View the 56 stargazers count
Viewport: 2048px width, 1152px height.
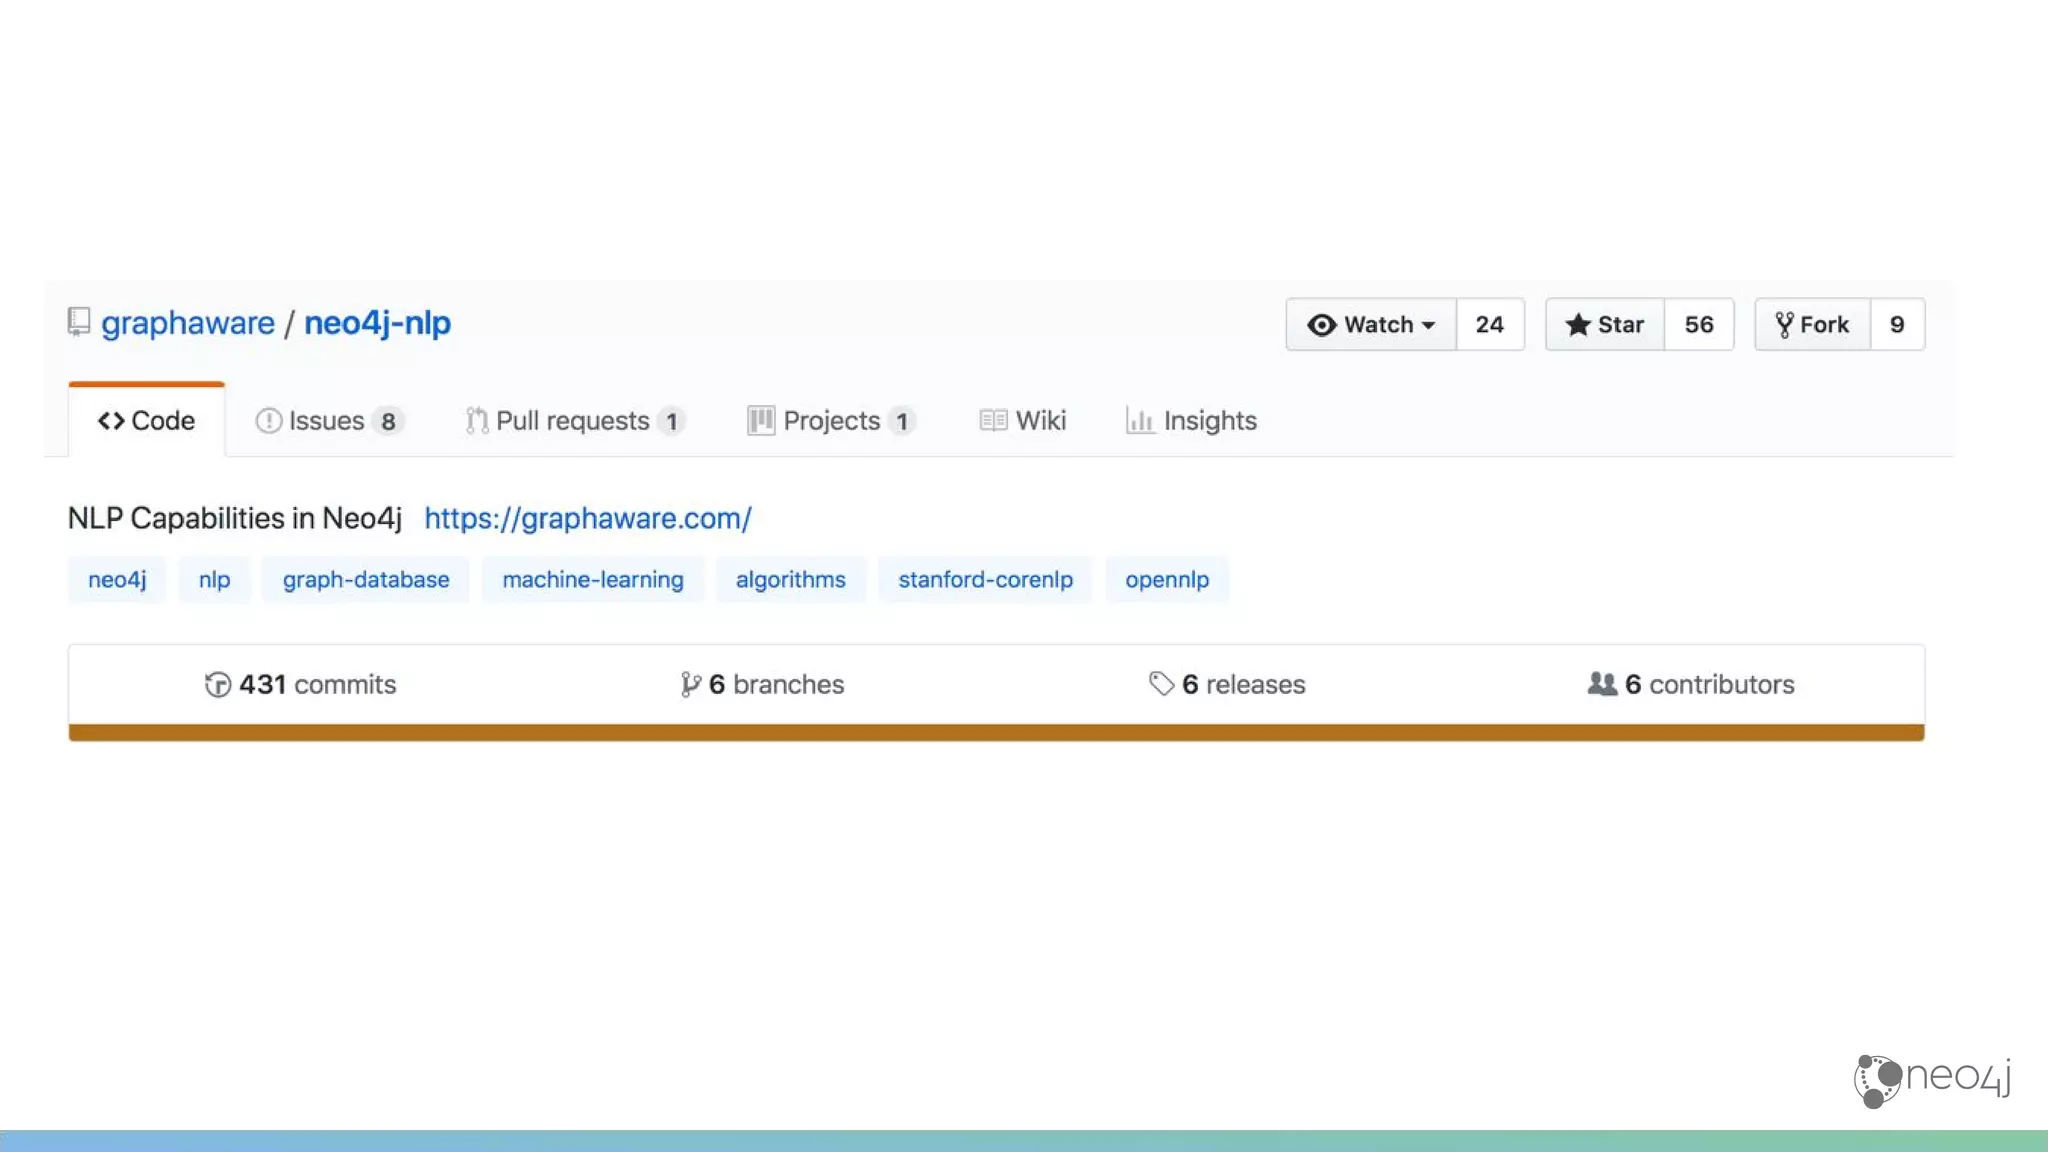[1698, 325]
